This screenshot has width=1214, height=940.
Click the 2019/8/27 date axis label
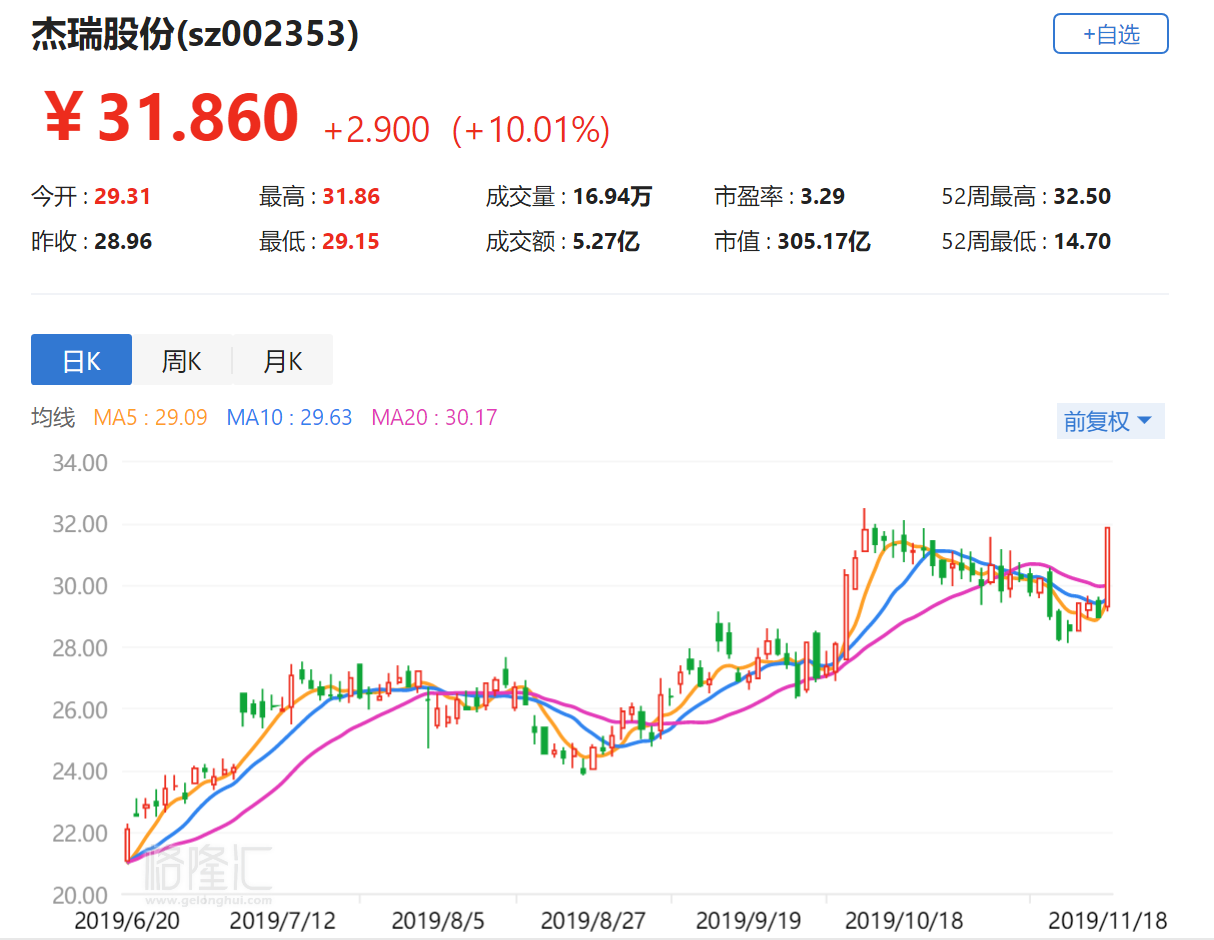coord(592,919)
